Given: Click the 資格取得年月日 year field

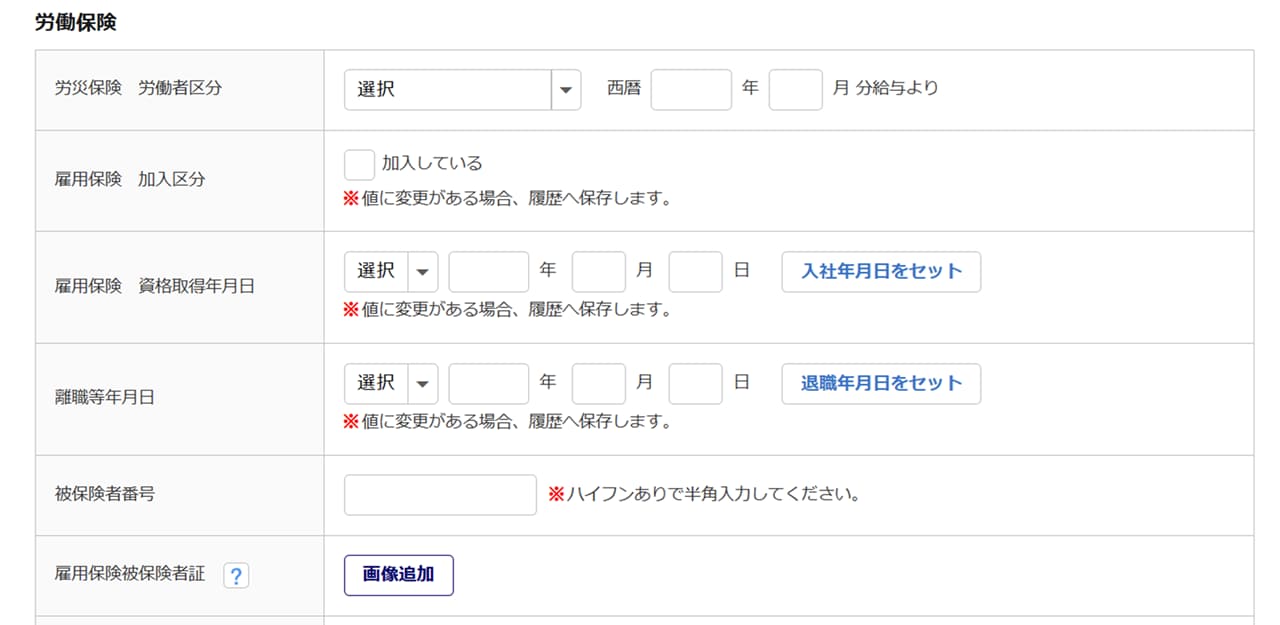Looking at the screenshot, I should tap(489, 272).
